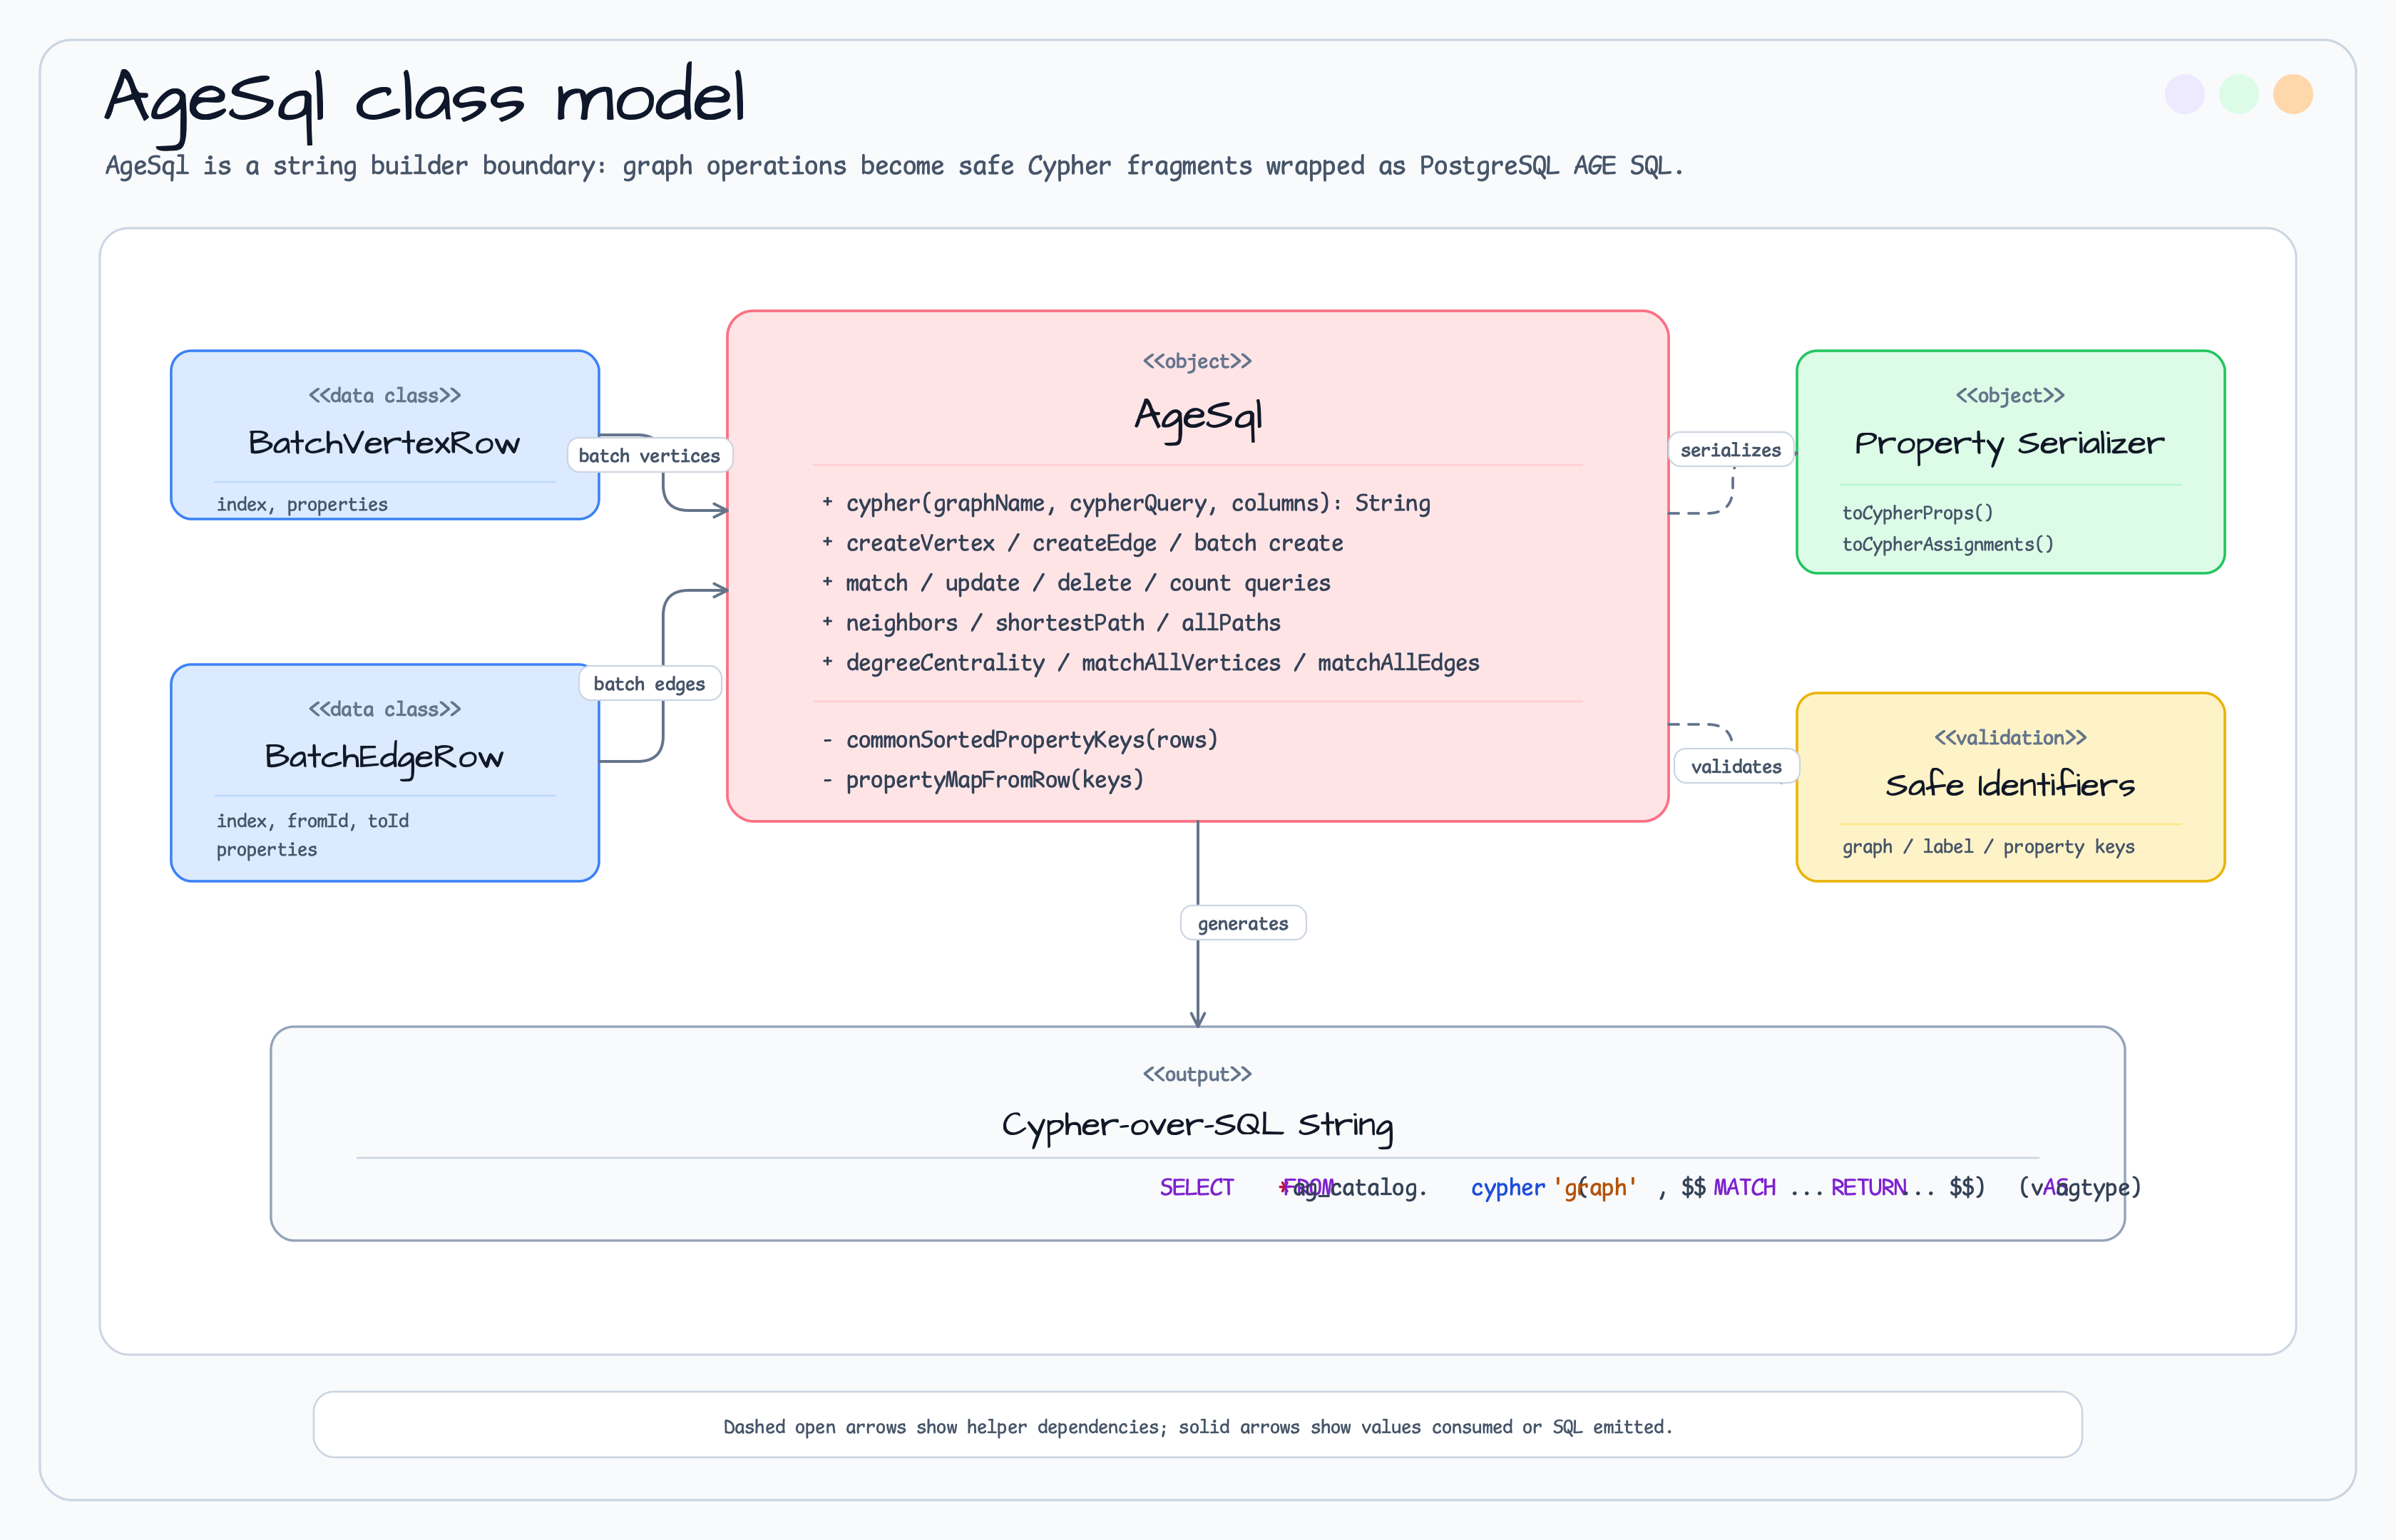This screenshot has width=2396, height=1540.
Task: Click the <<output>> stereotype label
Action: click(1197, 1074)
